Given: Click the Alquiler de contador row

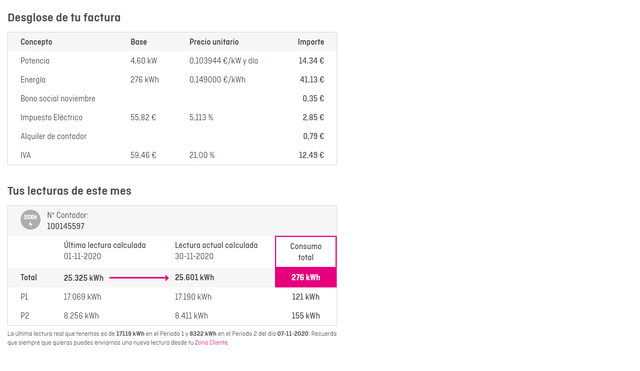Looking at the screenshot, I should 172,136.
